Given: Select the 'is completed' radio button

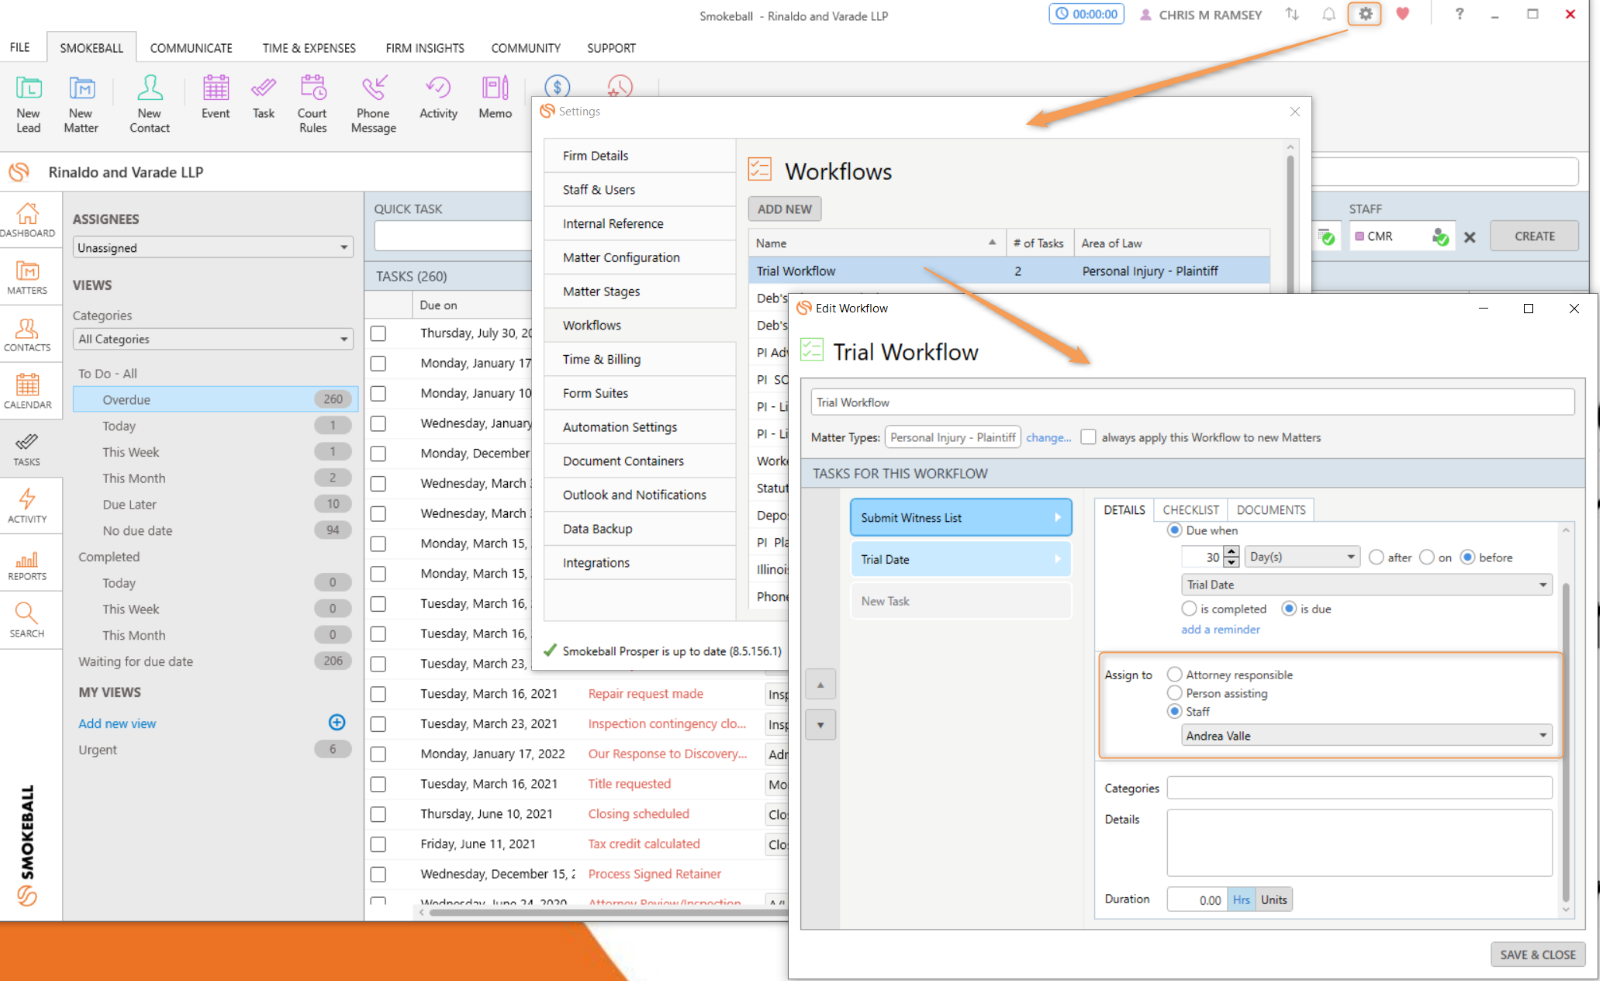Looking at the screenshot, I should (1189, 608).
